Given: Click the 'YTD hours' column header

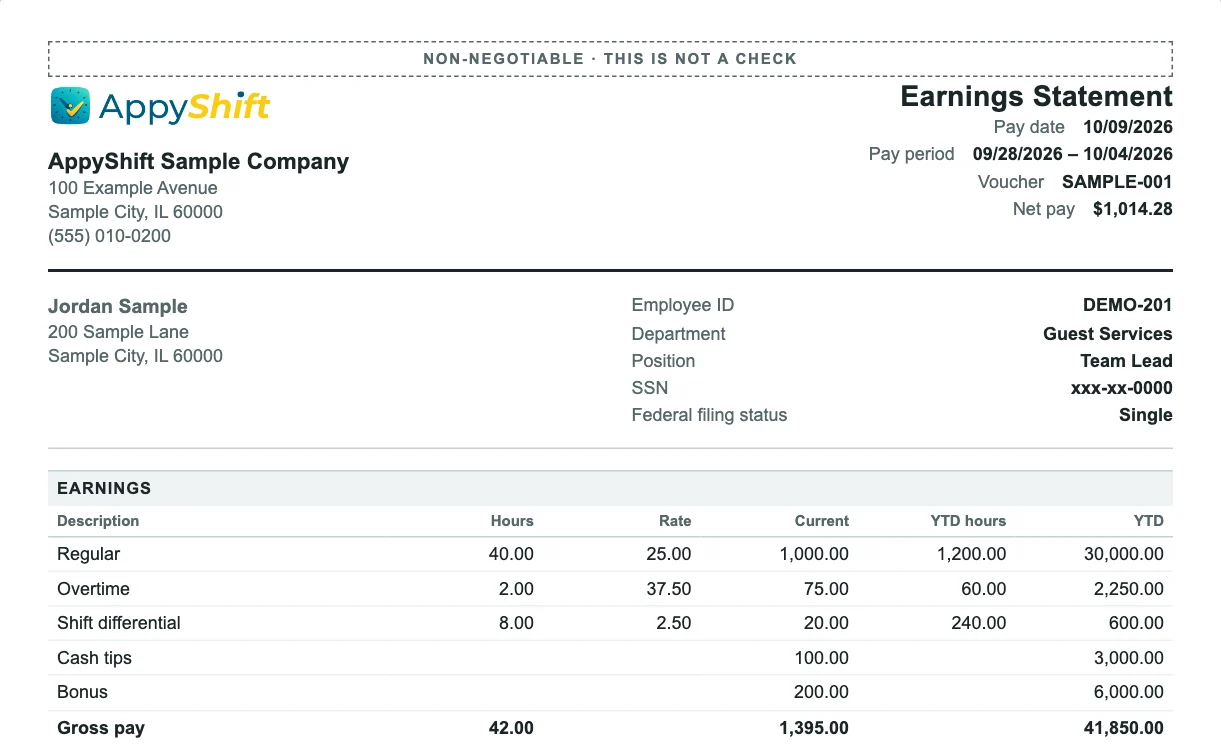Looking at the screenshot, I should click(x=968, y=521).
